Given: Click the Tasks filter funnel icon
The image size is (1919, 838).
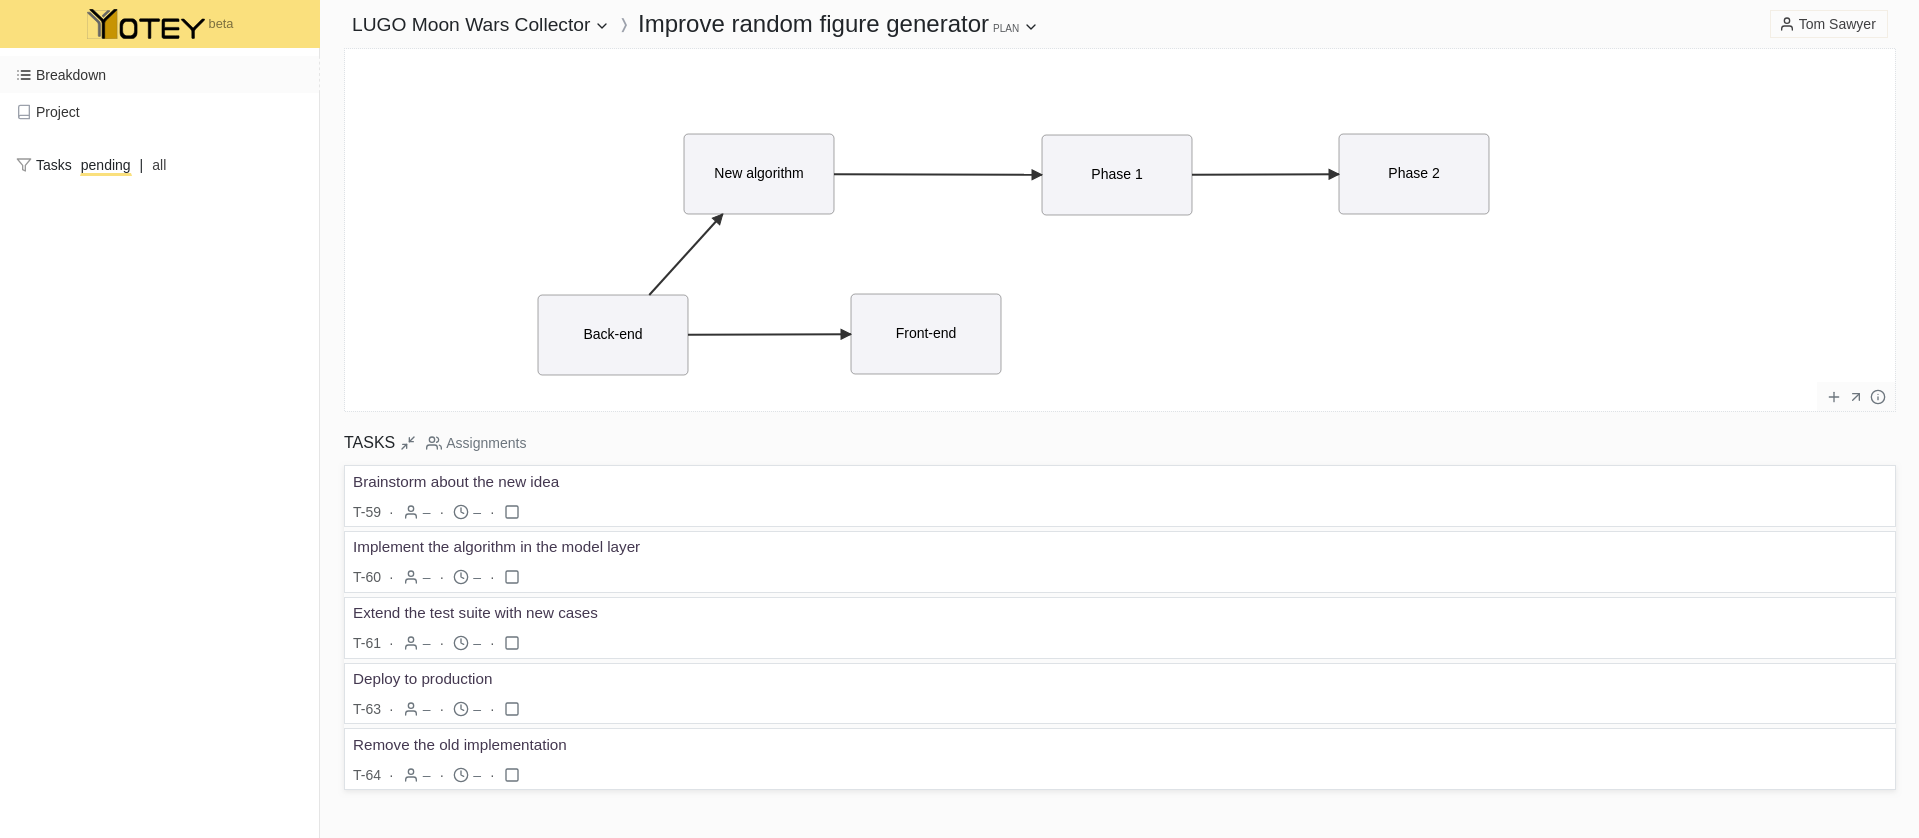Looking at the screenshot, I should pyautogui.click(x=24, y=165).
